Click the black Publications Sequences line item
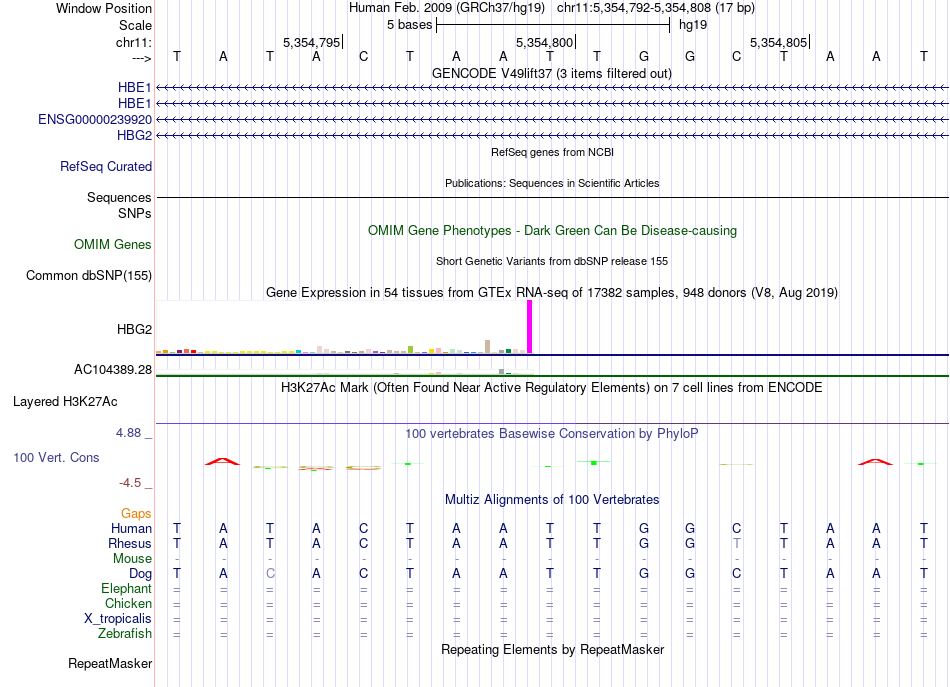 (x=552, y=197)
